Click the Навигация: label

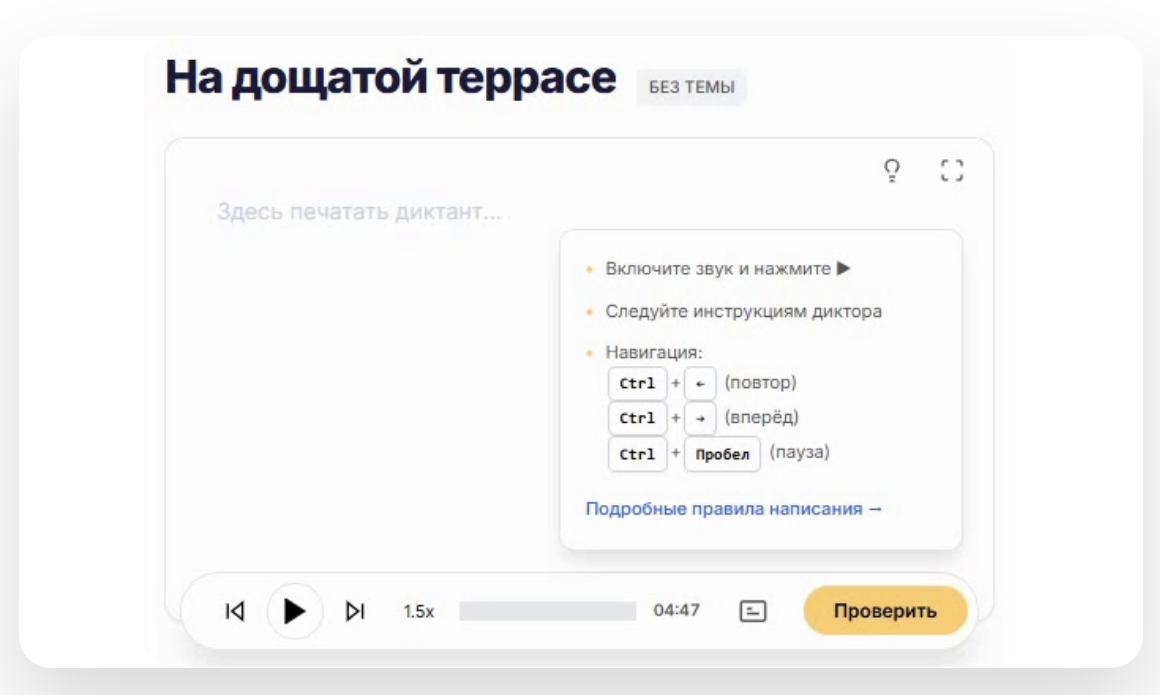click(654, 352)
